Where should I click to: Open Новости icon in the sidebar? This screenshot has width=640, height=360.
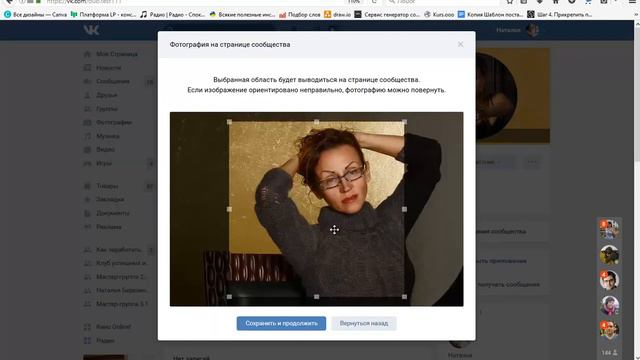coord(87,68)
